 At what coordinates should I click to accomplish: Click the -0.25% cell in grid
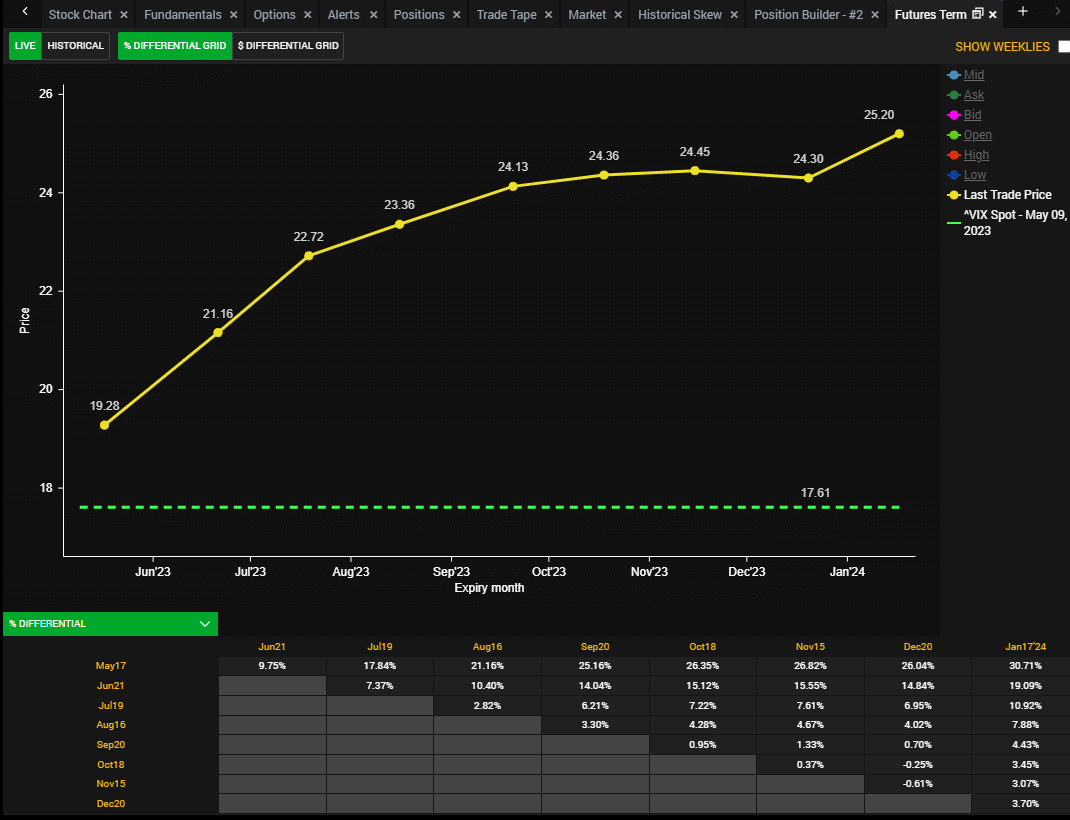coord(918,765)
